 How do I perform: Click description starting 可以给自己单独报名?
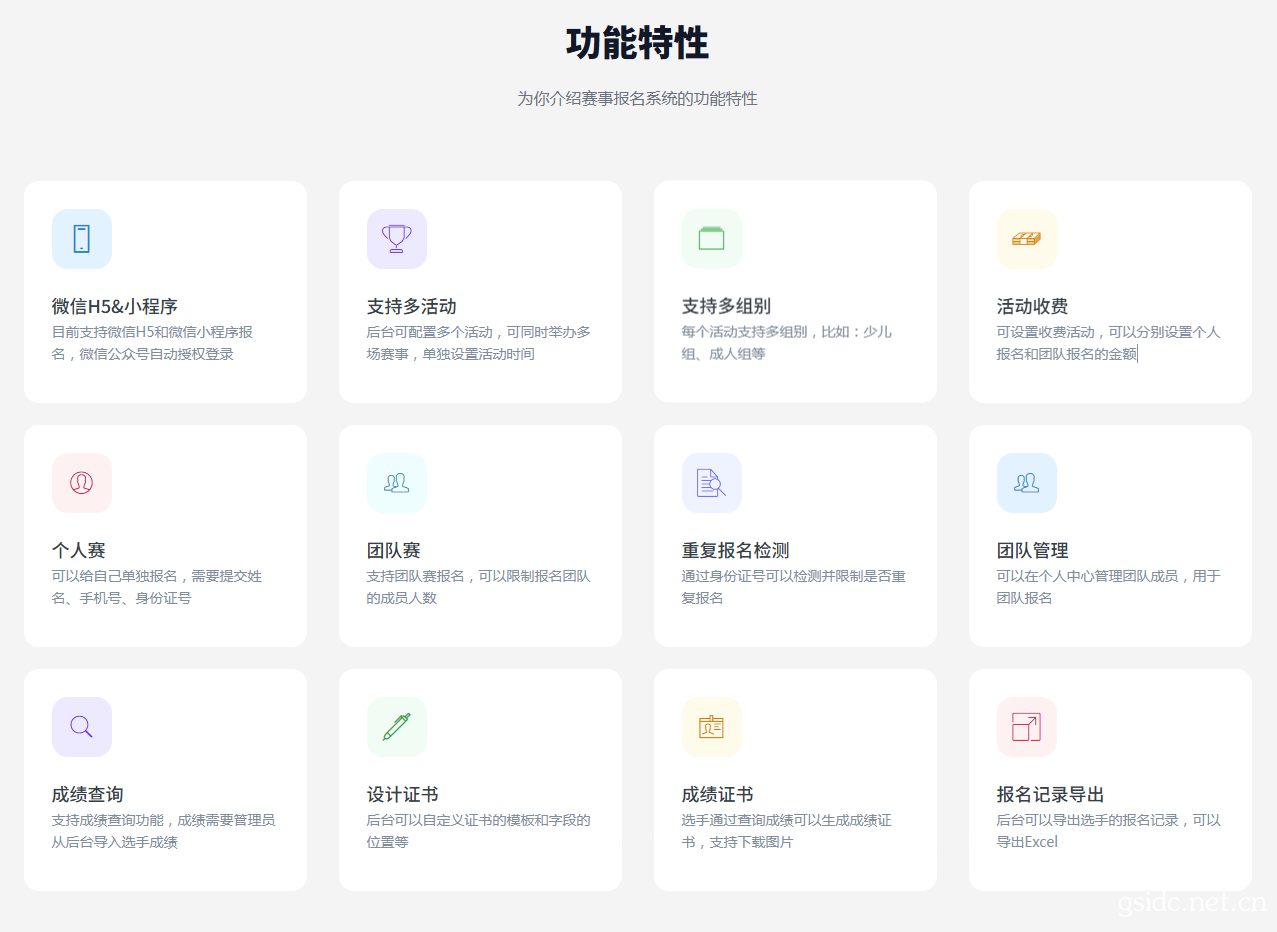157,587
